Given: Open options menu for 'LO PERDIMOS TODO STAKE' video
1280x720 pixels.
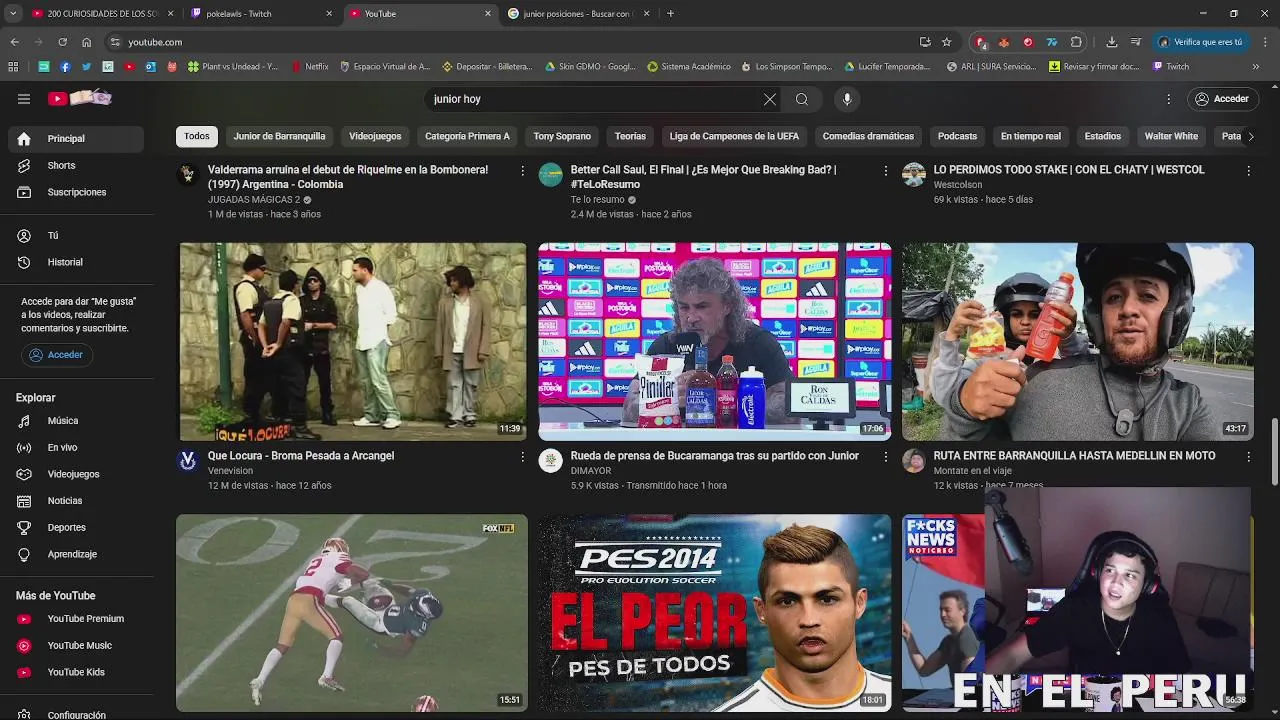Looking at the screenshot, I should coord(1248,171).
